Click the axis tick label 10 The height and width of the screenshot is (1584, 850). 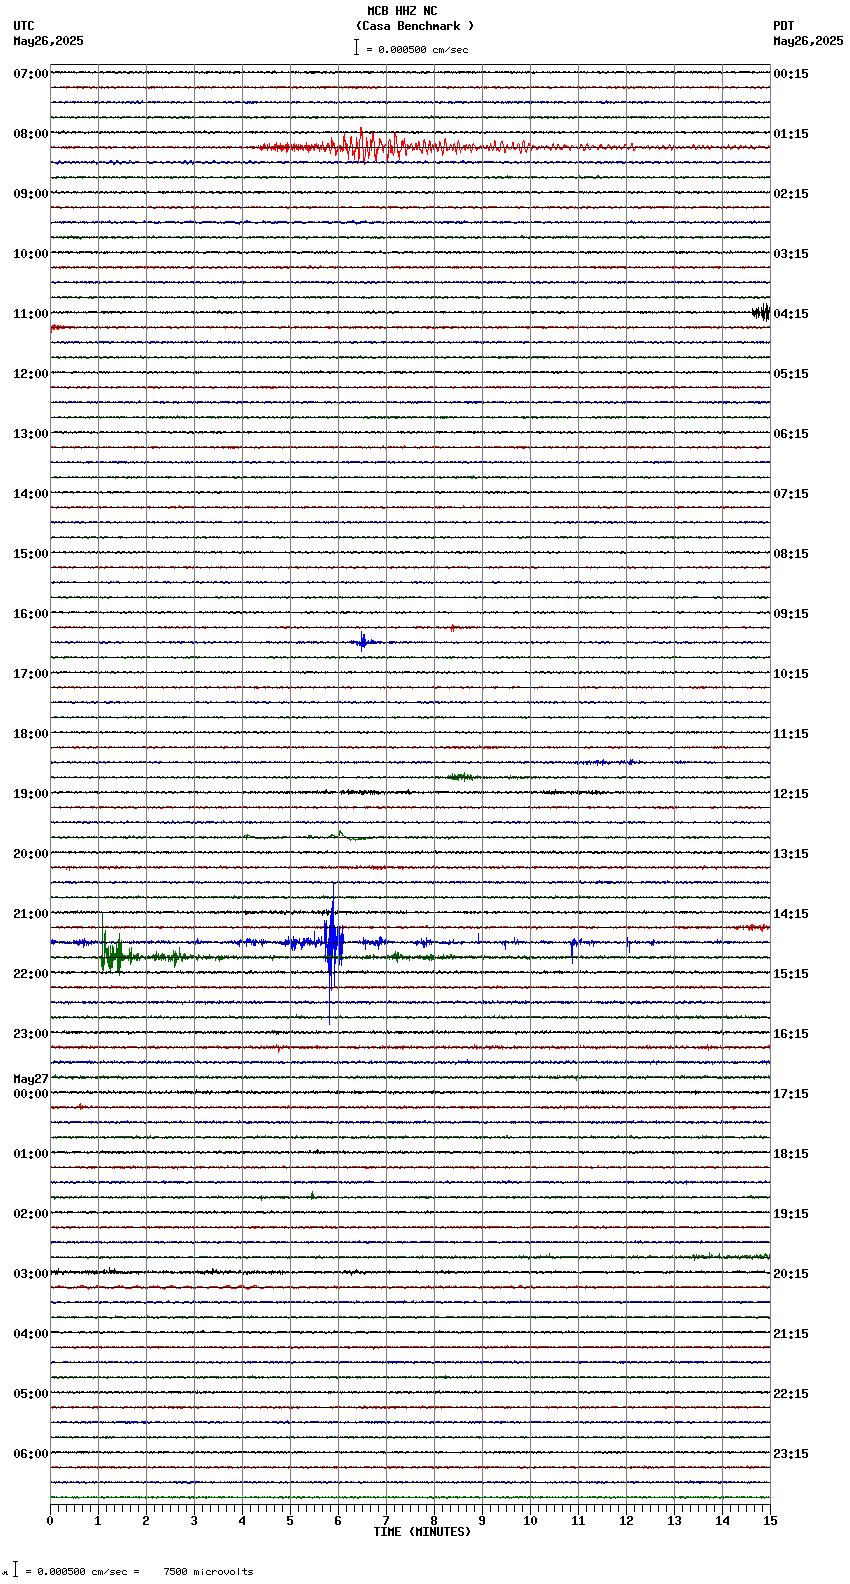click(530, 1521)
